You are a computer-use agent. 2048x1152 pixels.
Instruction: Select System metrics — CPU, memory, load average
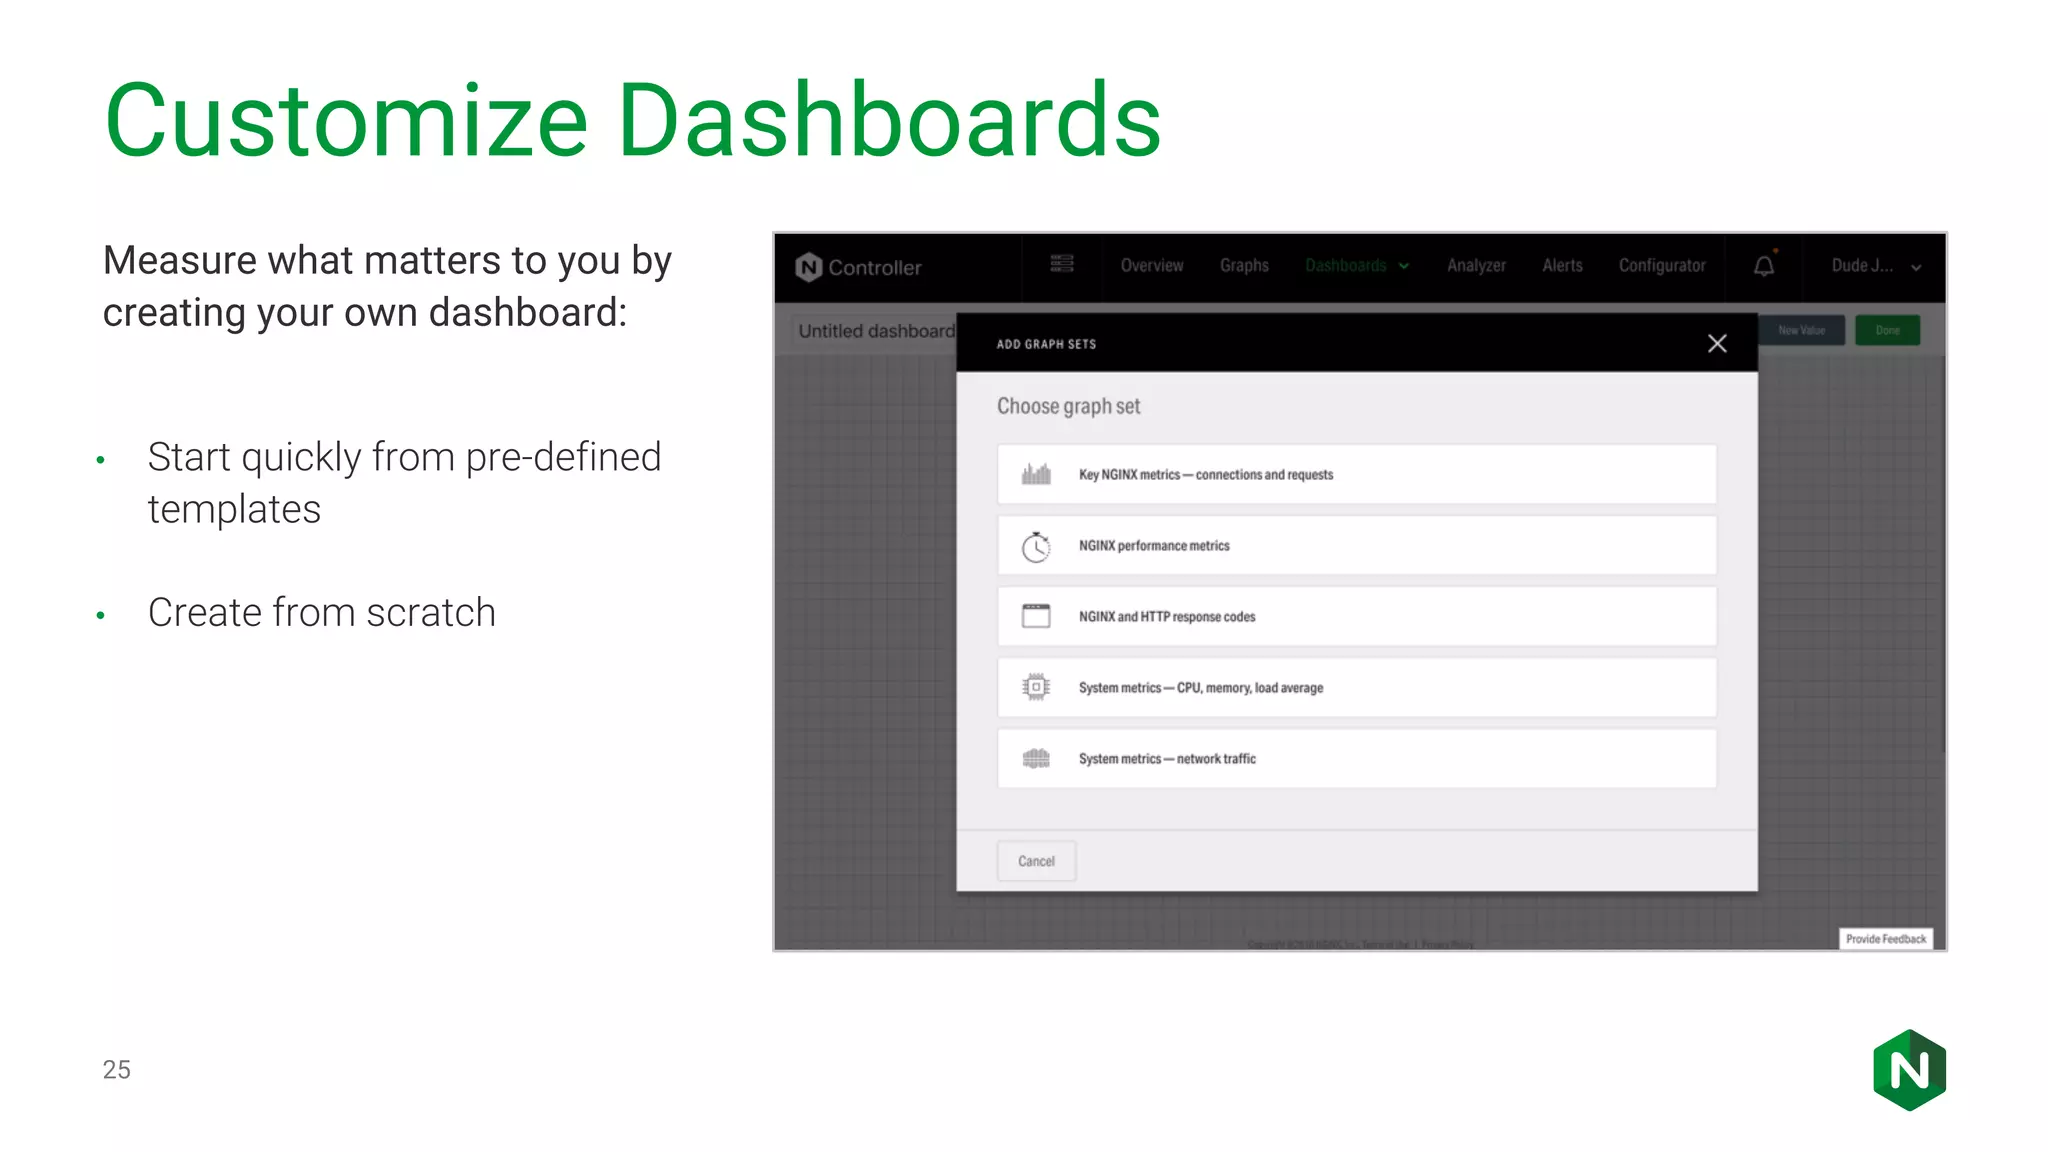tap(1357, 687)
